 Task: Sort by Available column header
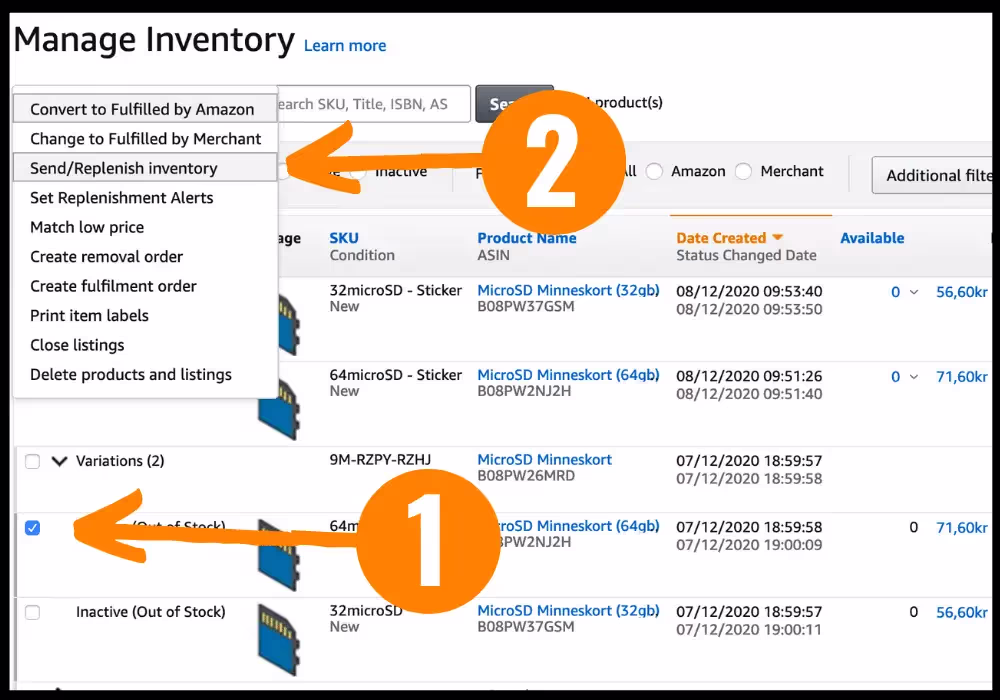click(x=872, y=238)
